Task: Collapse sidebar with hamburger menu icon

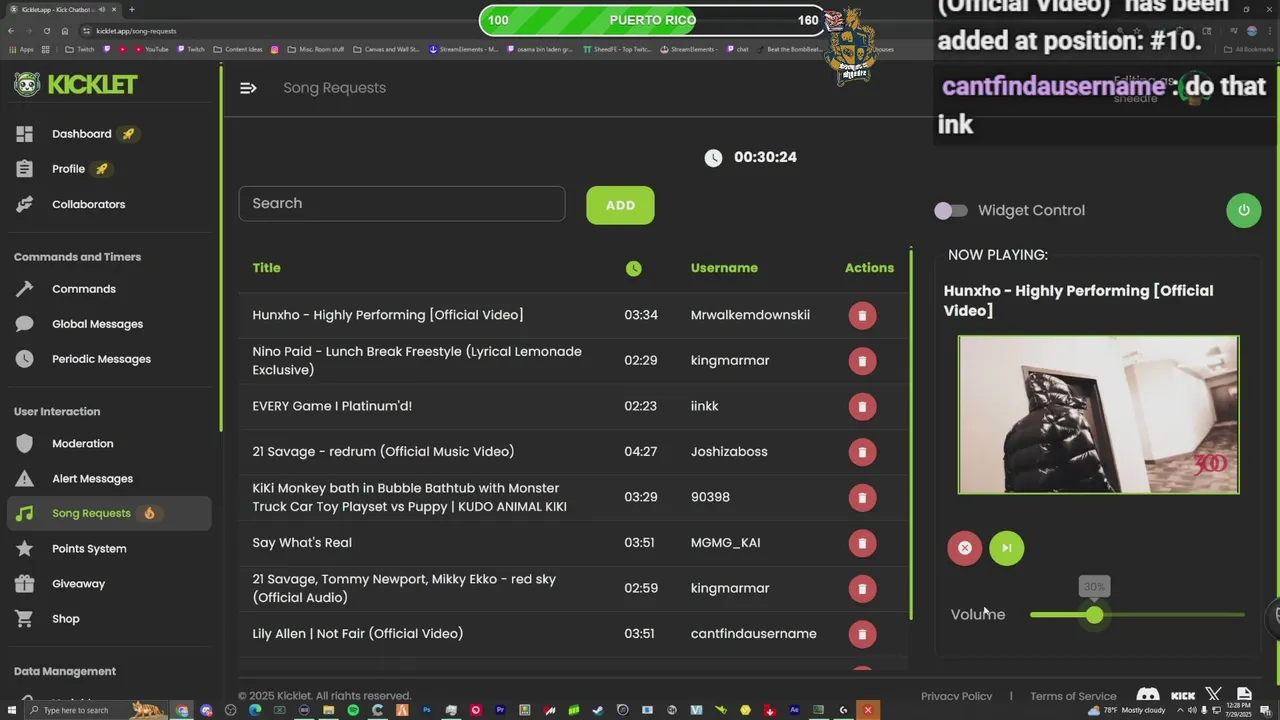Action: [248, 88]
